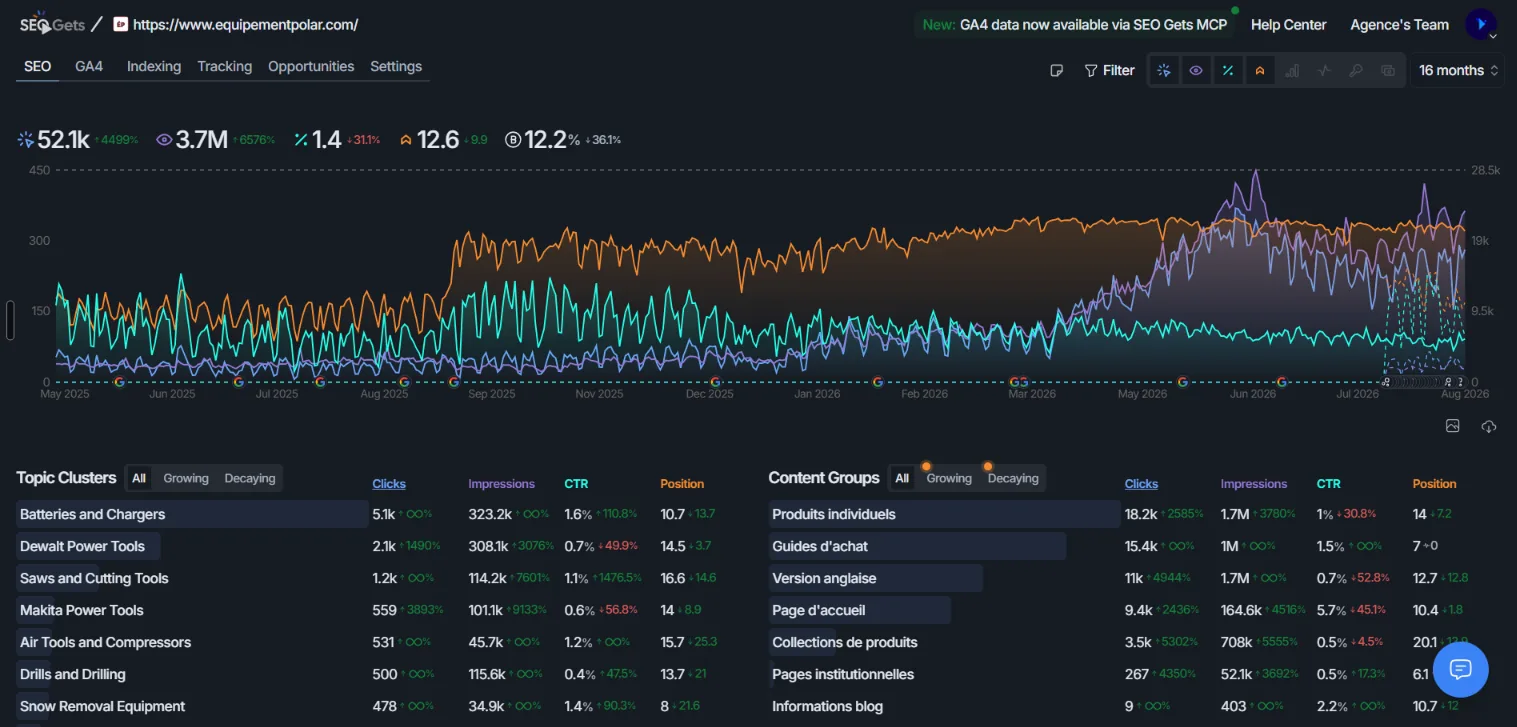This screenshot has height=727, width=1517.
Task: Click the SEO Gets logo
Action: click(x=52, y=24)
